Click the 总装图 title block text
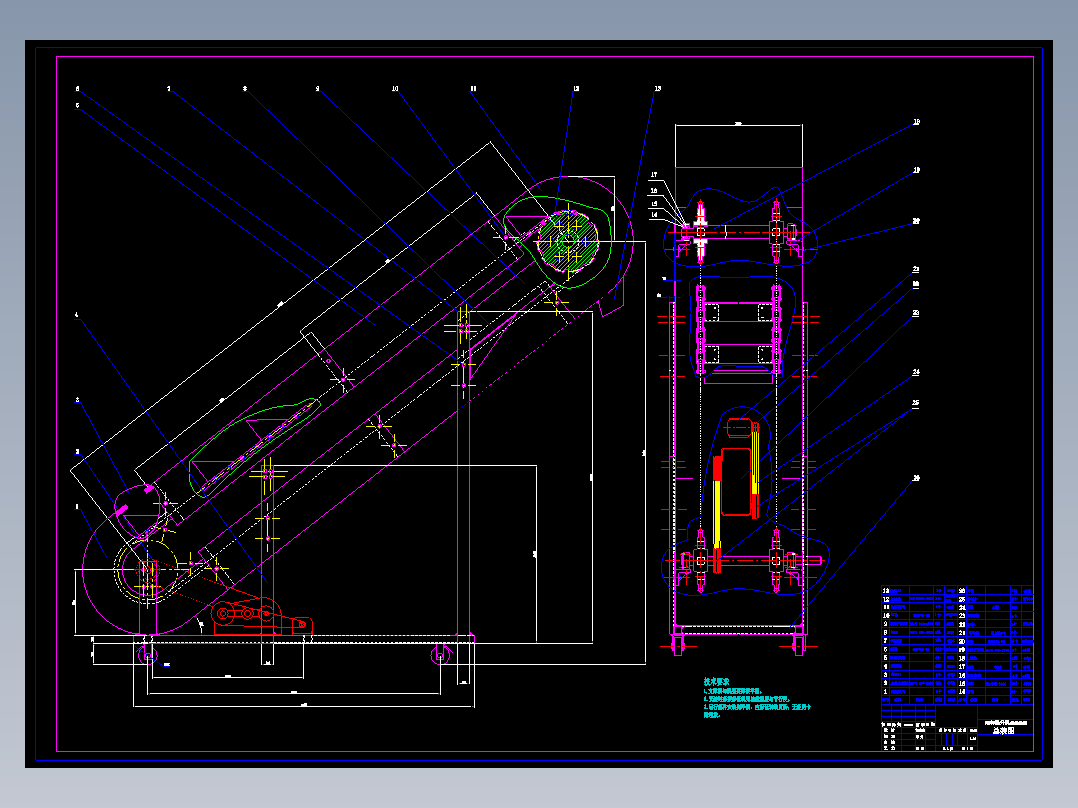 [1003, 731]
